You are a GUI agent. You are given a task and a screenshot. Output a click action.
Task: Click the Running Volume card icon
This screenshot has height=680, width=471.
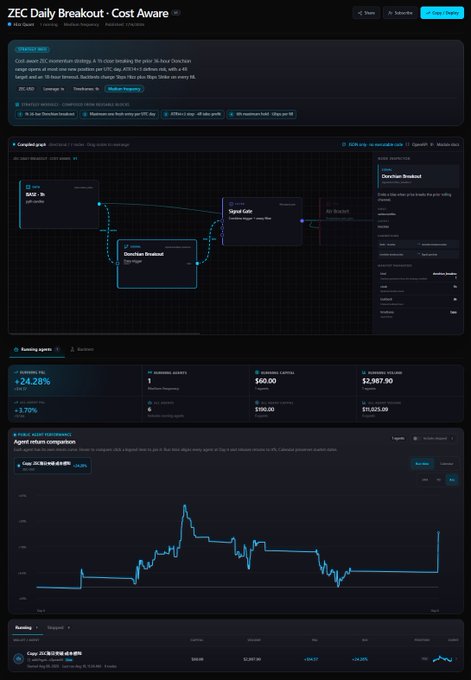(364, 373)
